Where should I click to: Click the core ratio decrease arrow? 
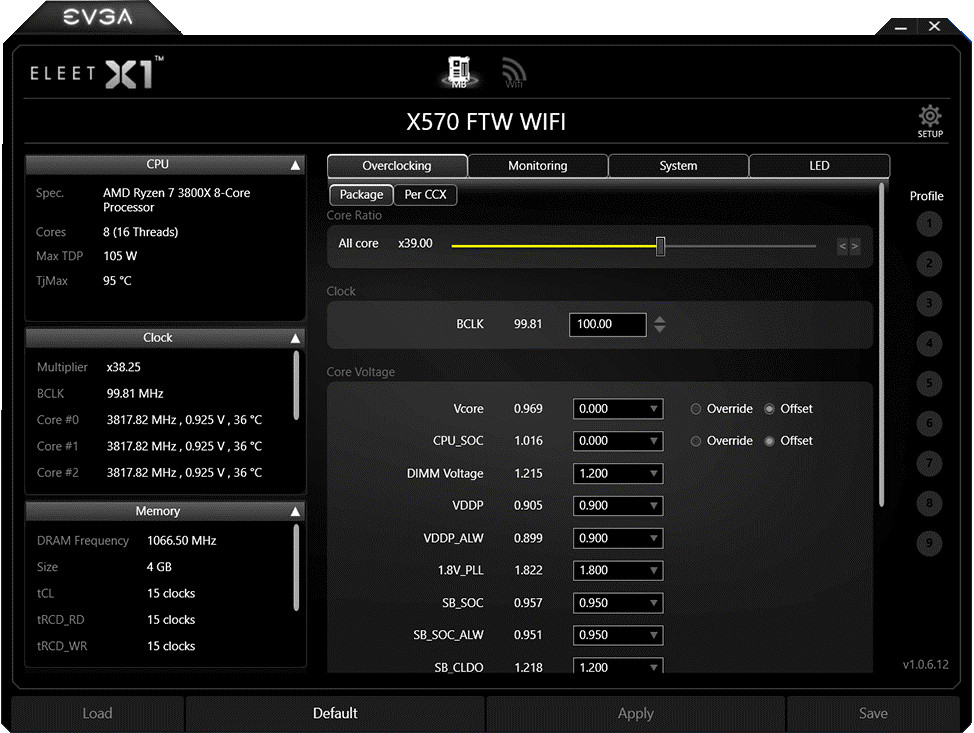pos(842,246)
